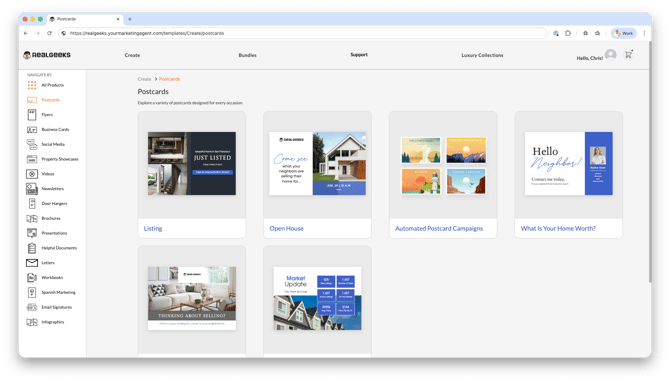Click the page vertical scrollbar

pos(650,162)
